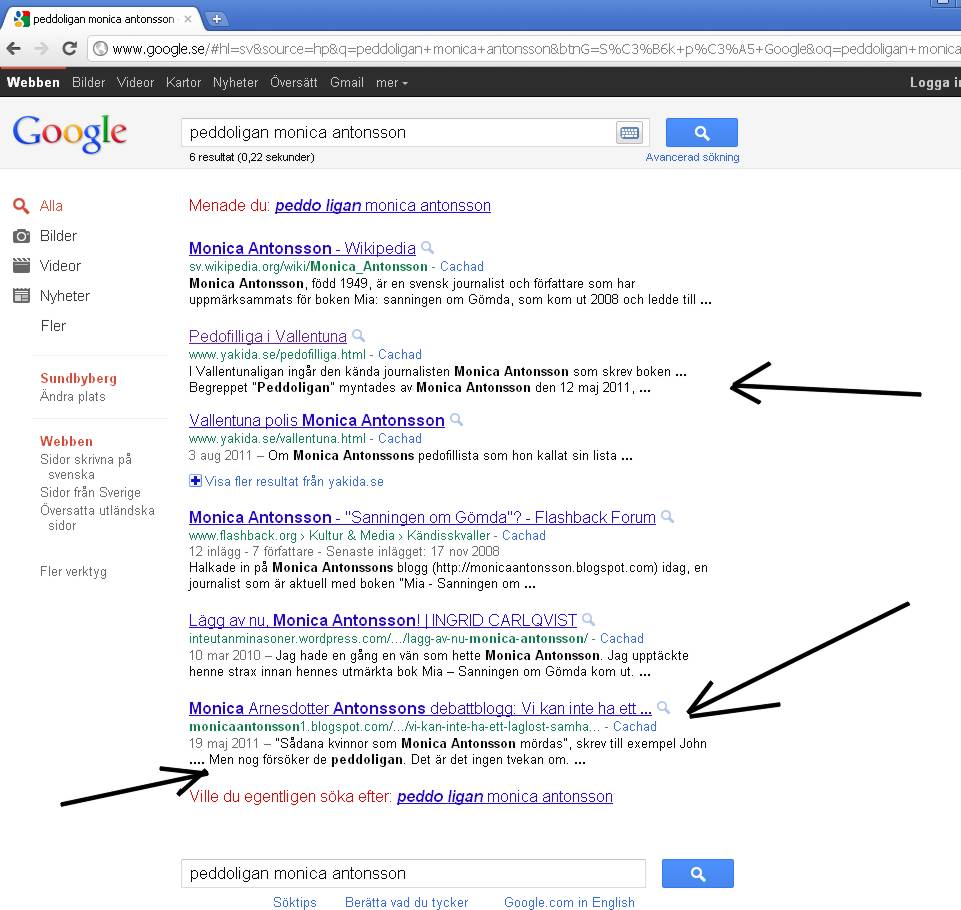Click the newspaper icon for Nyheter
The height and width of the screenshot is (910, 961).
[x=21, y=295]
